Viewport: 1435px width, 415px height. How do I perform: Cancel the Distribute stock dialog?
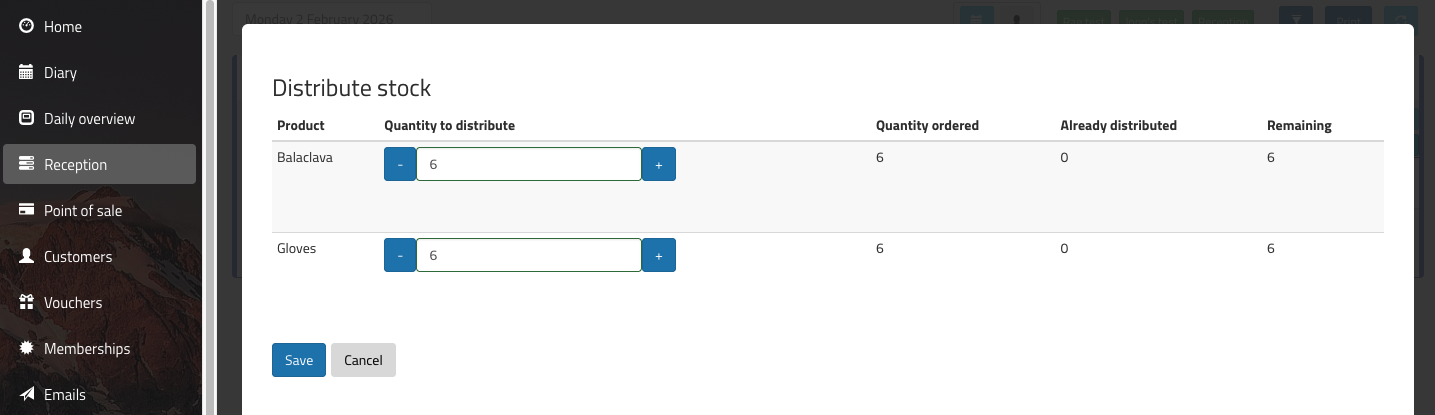coord(363,360)
